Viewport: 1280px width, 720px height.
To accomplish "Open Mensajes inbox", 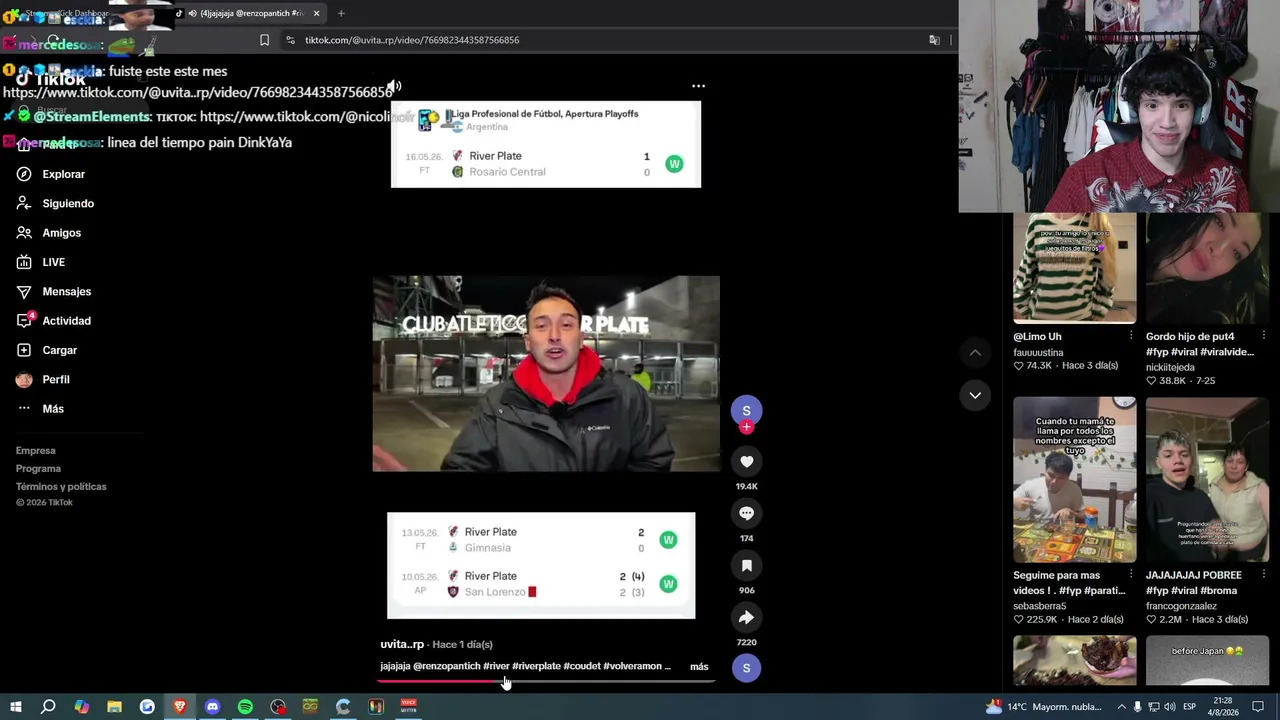I will (x=54, y=291).
